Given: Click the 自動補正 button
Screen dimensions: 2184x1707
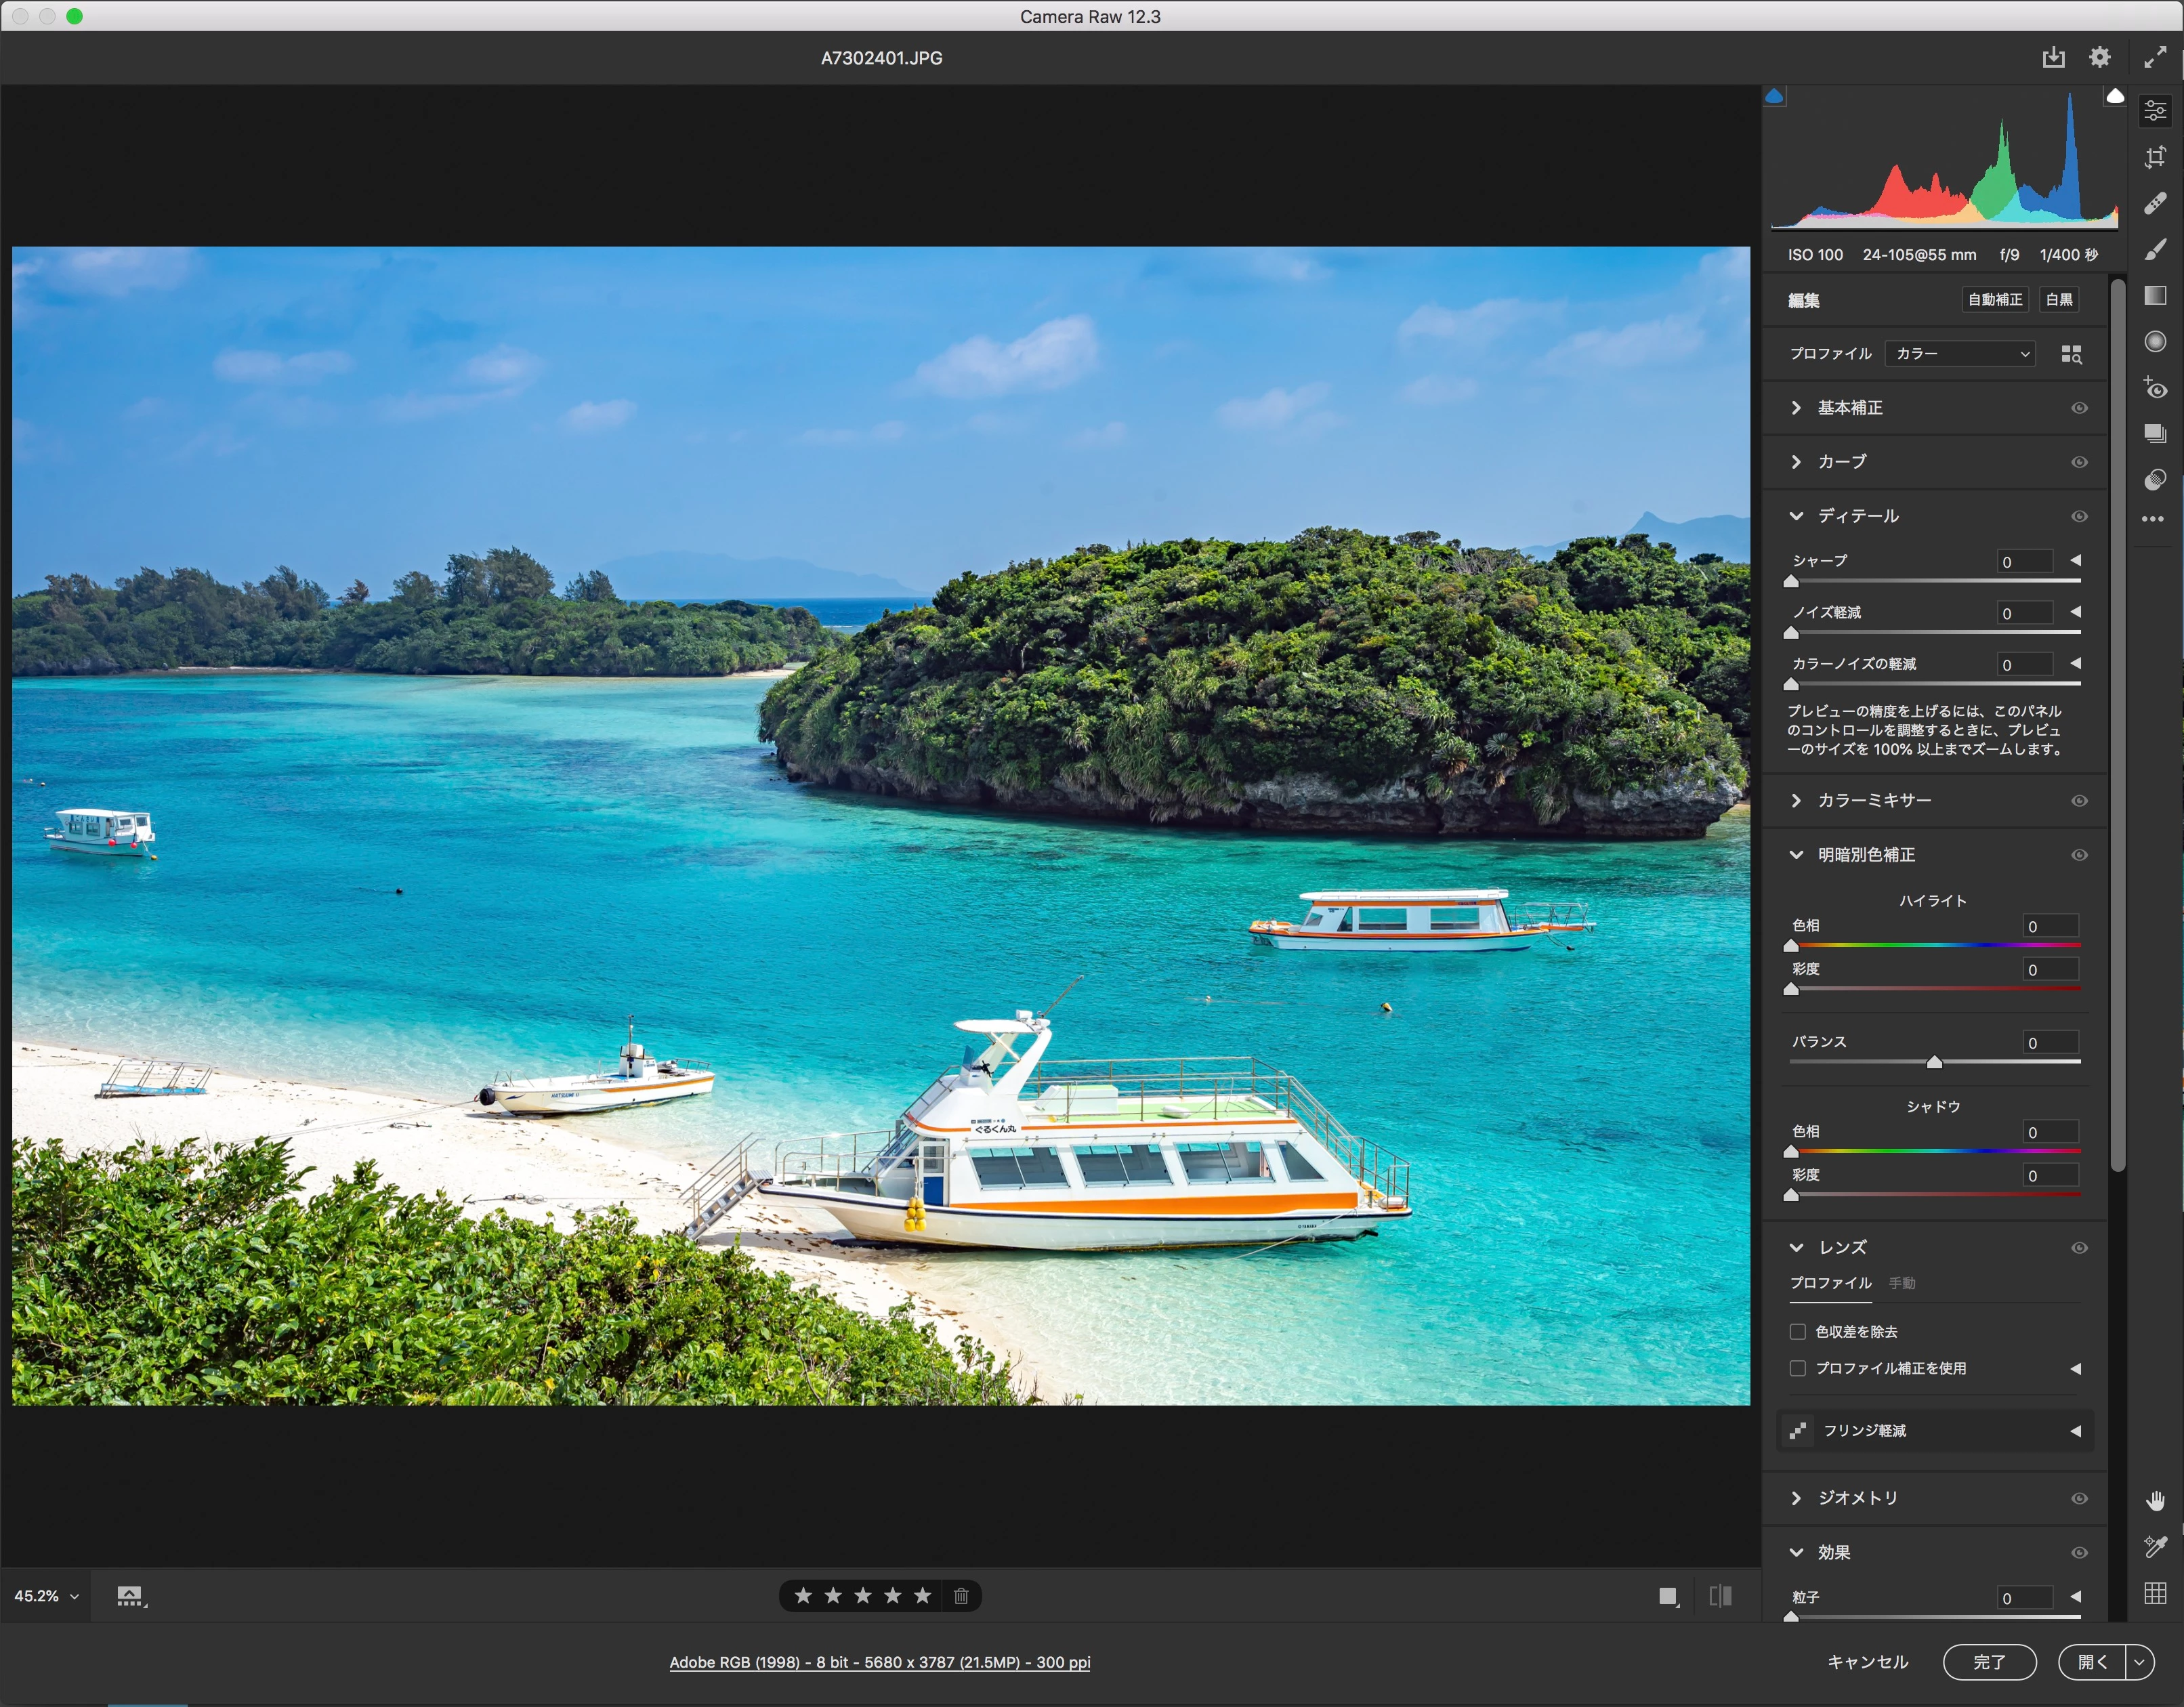Looking at the screenshot, I should [x=1994, y=299].
